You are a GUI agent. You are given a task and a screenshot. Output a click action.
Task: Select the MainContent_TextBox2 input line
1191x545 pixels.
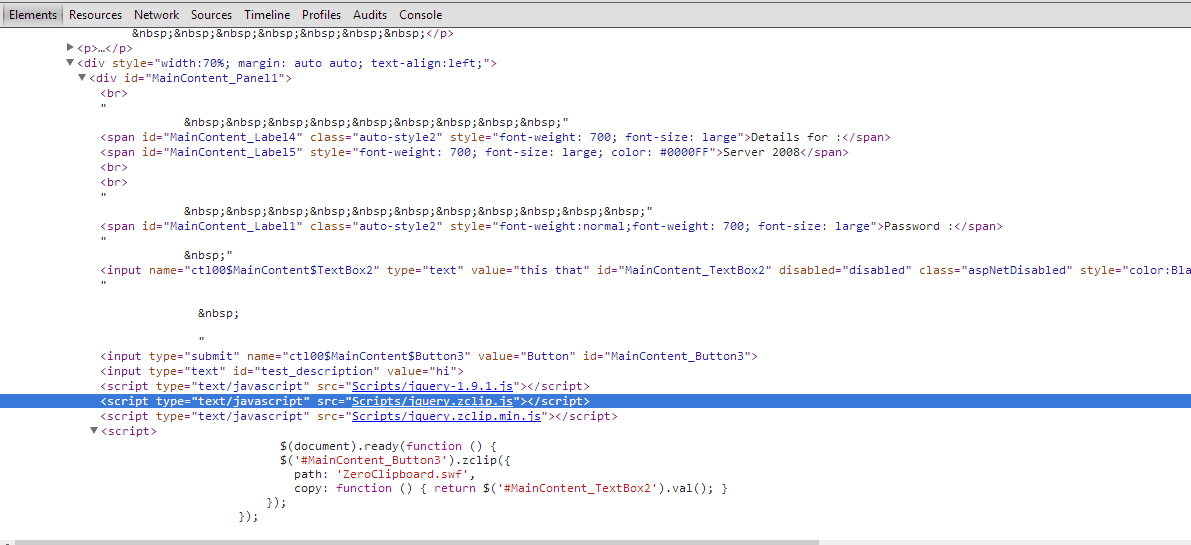click(646, 270)
